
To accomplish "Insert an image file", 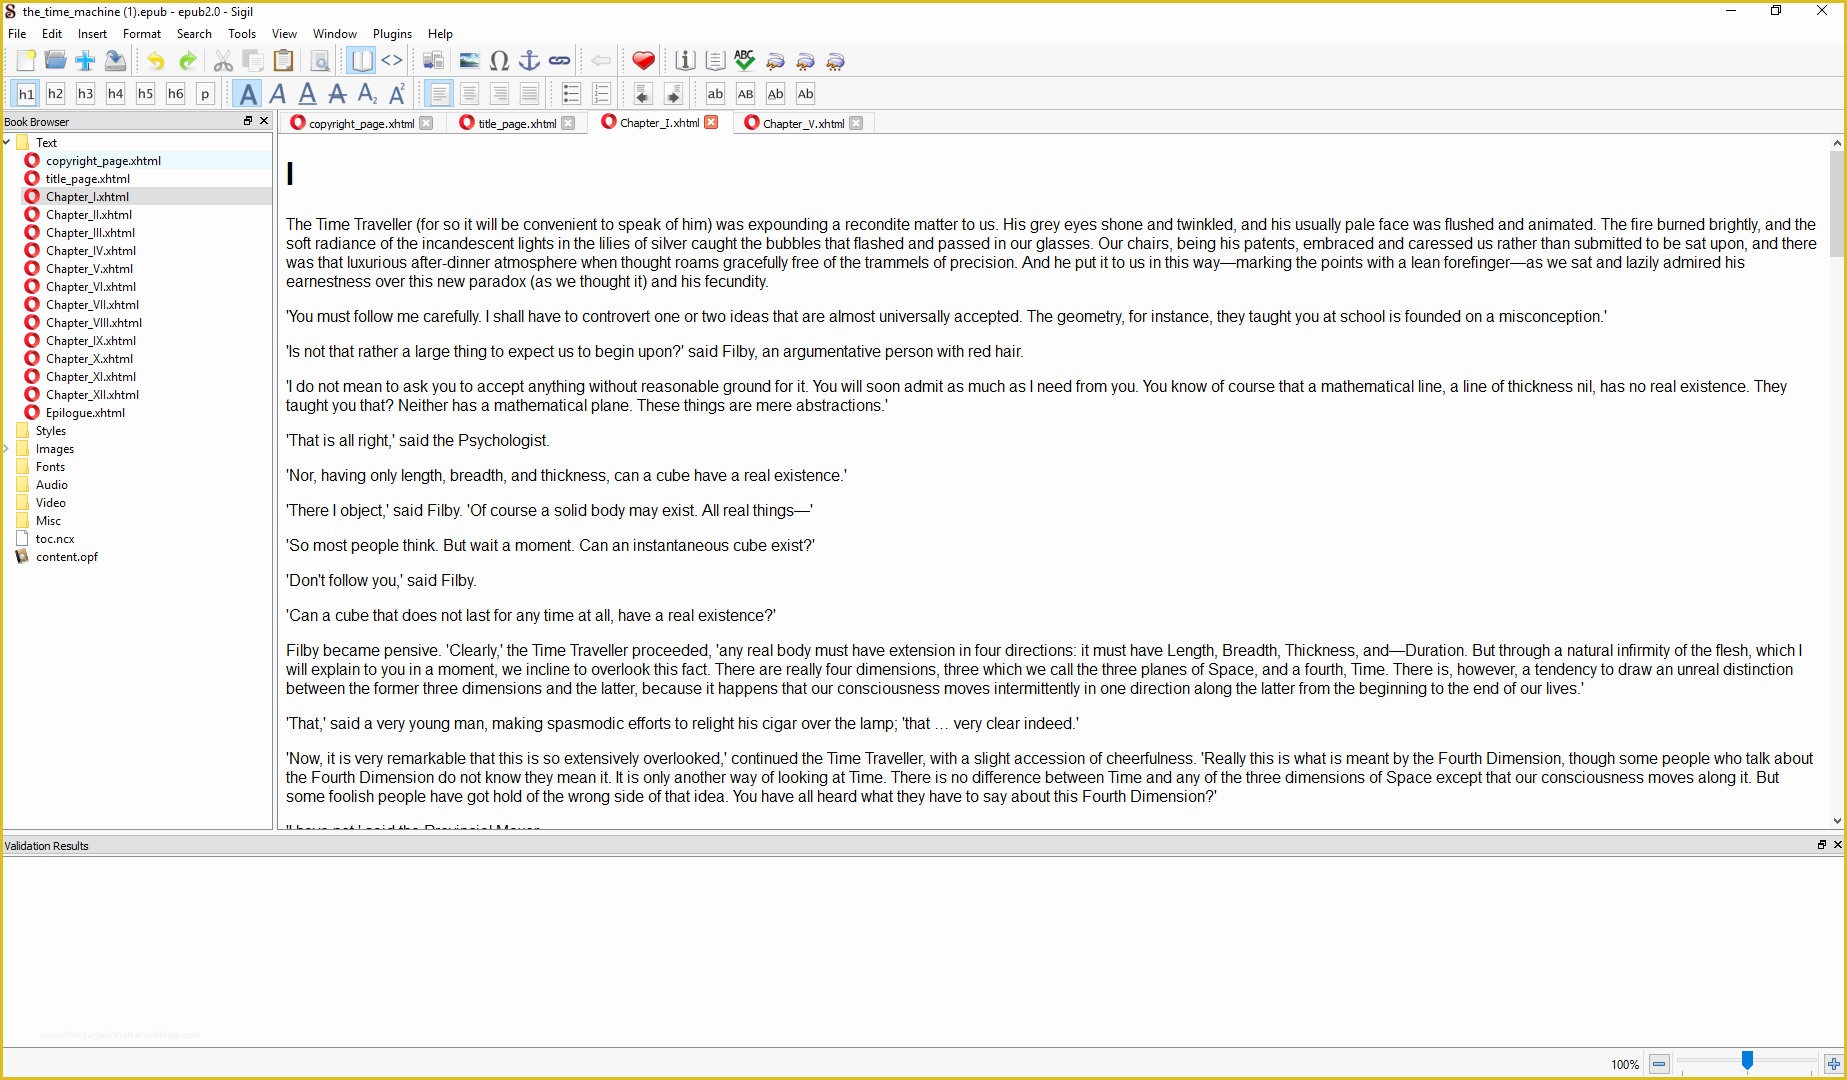I will click(469, 61).
